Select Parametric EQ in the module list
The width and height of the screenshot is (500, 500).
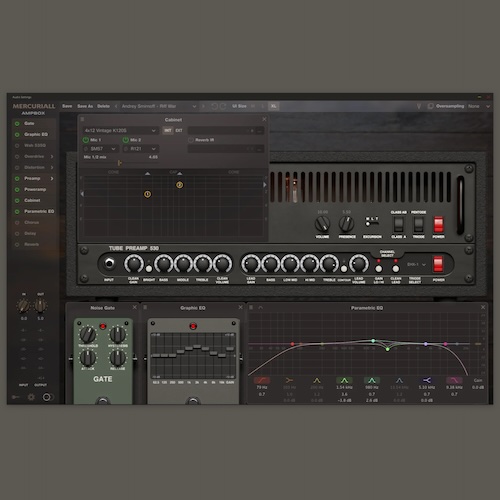[x=39, y=211]
